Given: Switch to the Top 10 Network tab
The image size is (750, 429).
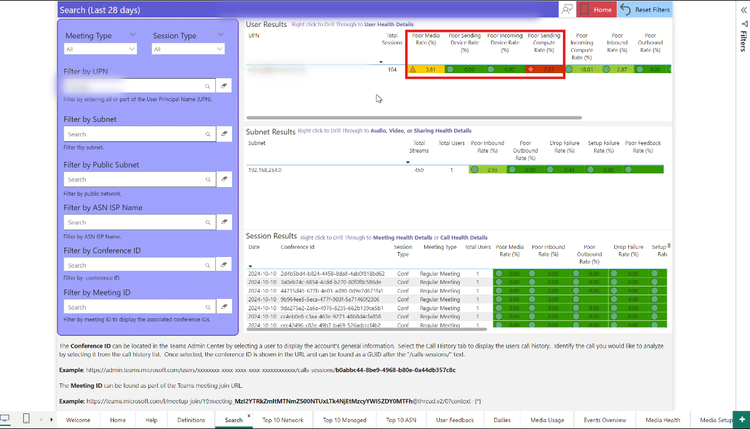Looking at the screenshot, I should [283, 420].
